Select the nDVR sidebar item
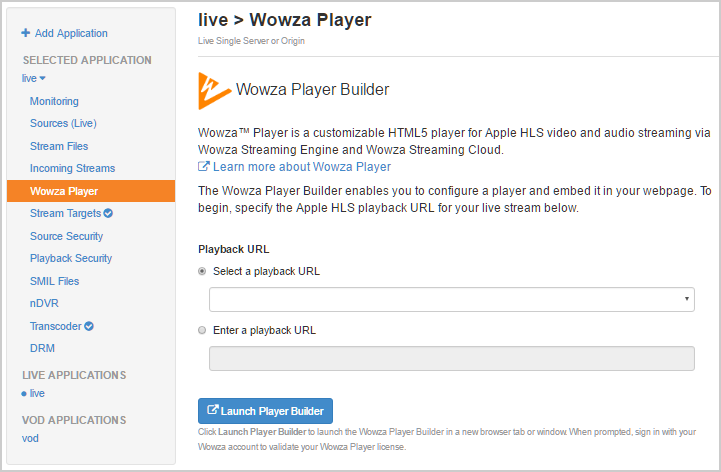This screenshot has width=721, height=472. click(x=44, y=303)
